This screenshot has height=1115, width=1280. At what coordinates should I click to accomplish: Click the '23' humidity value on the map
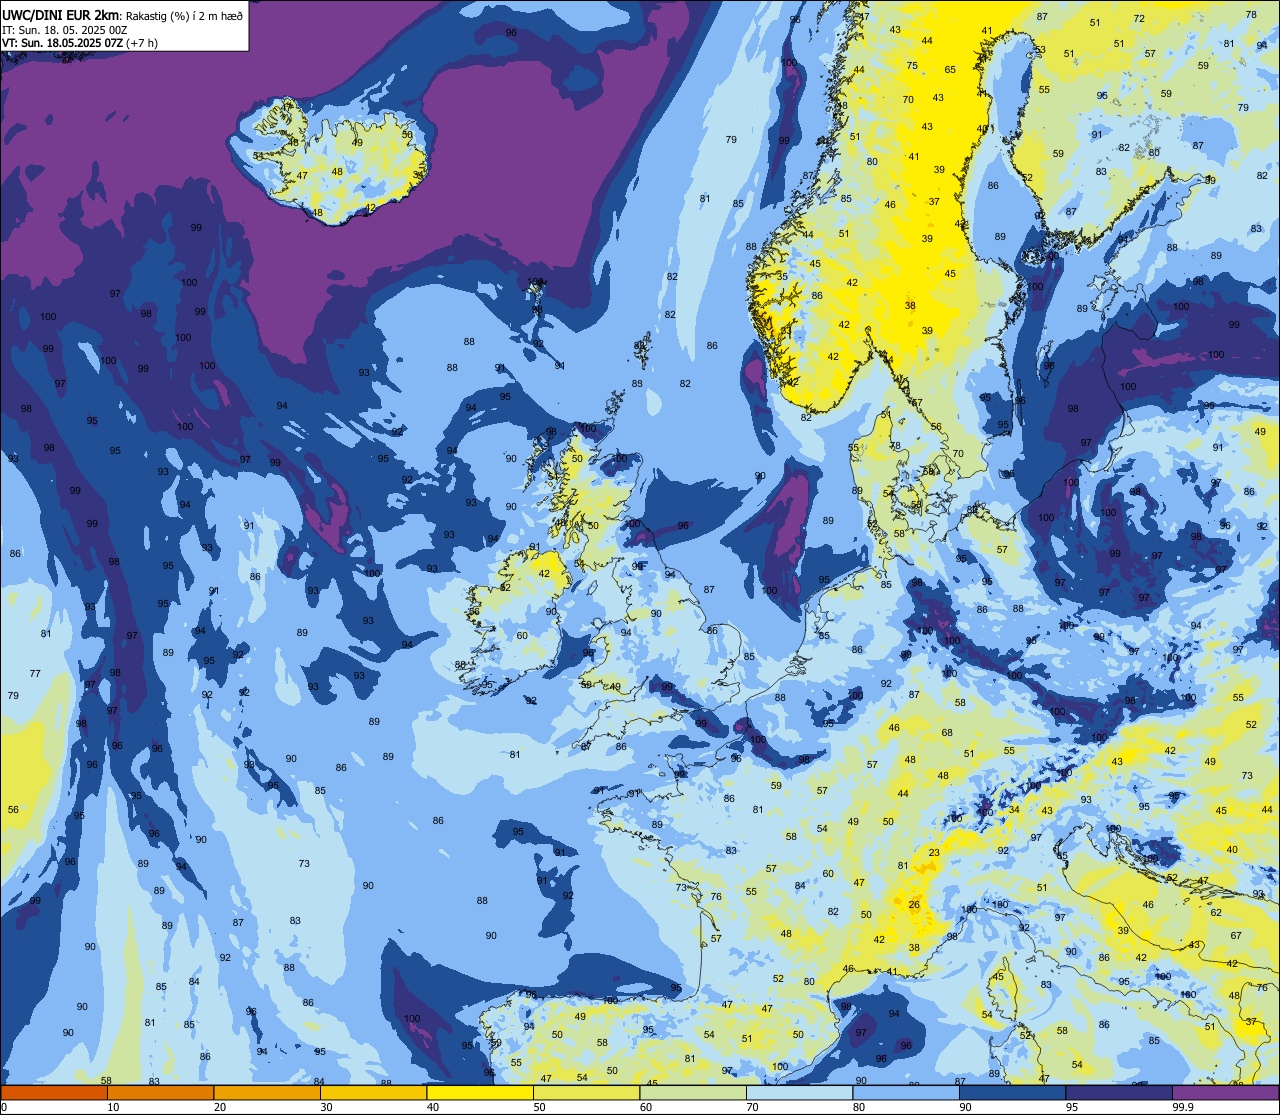coord(934,852)
